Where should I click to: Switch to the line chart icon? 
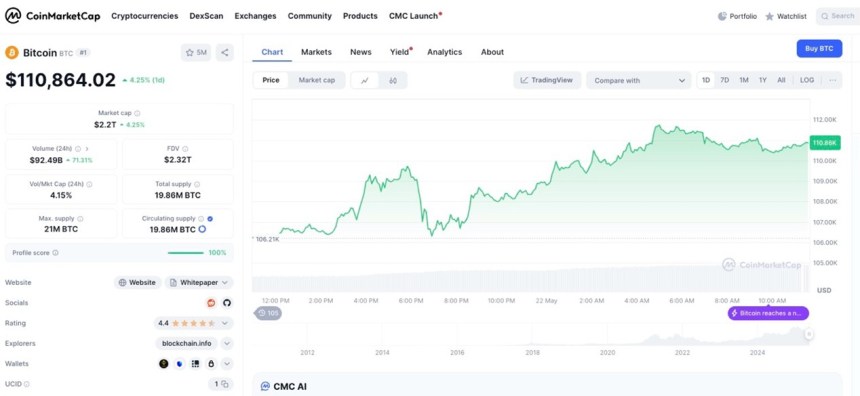point(365,80)
